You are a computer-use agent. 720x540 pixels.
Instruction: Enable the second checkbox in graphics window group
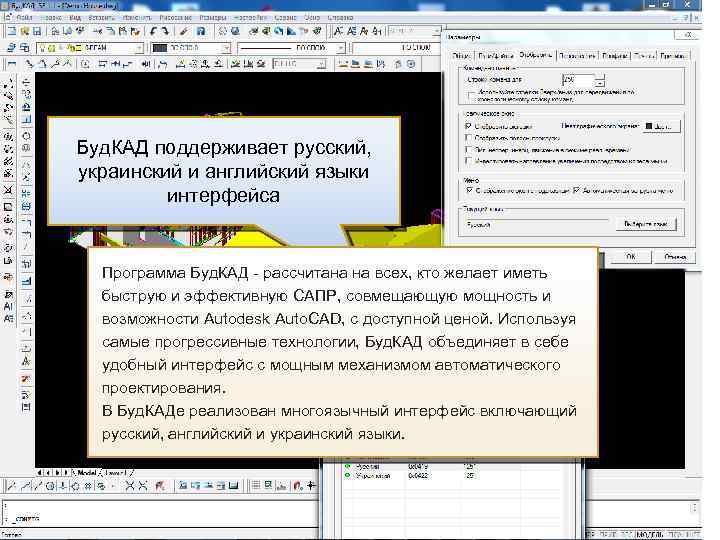[468, 138]
